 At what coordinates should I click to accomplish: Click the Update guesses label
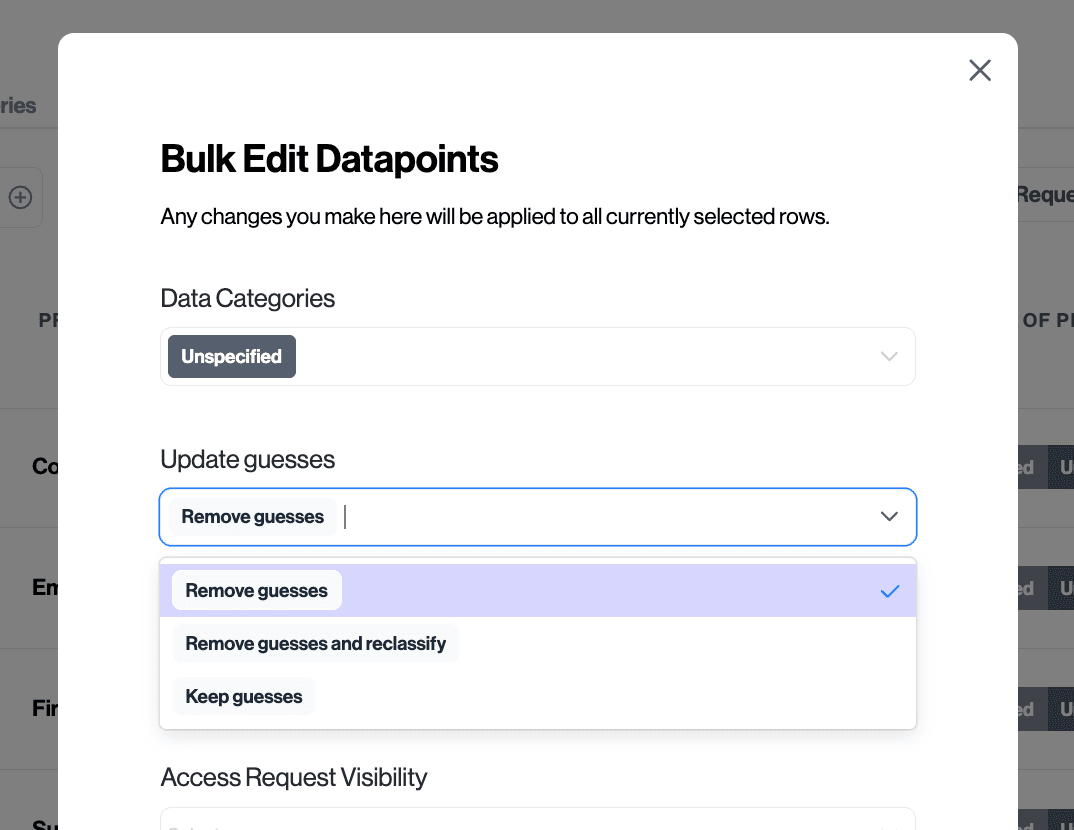[x=248, y=460]
